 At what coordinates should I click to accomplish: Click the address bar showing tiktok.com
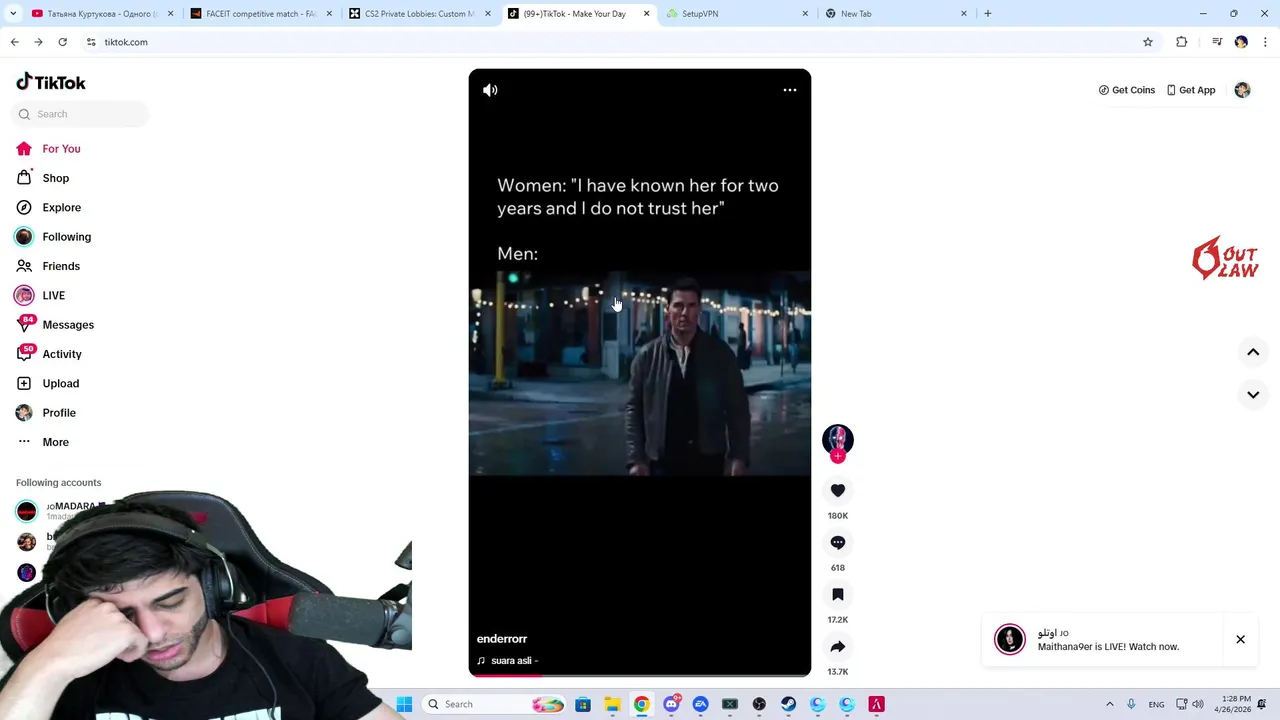tap(620, 42)
